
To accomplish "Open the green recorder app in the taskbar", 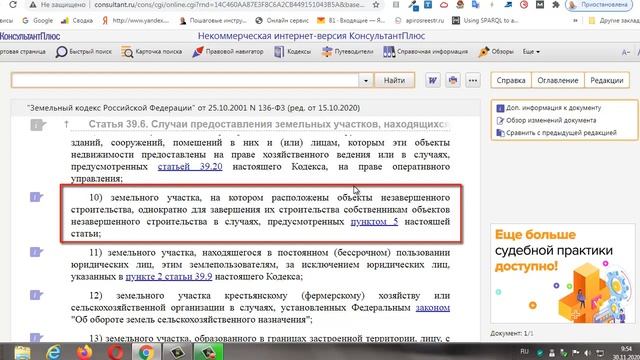I will click(x=208, y=352).
